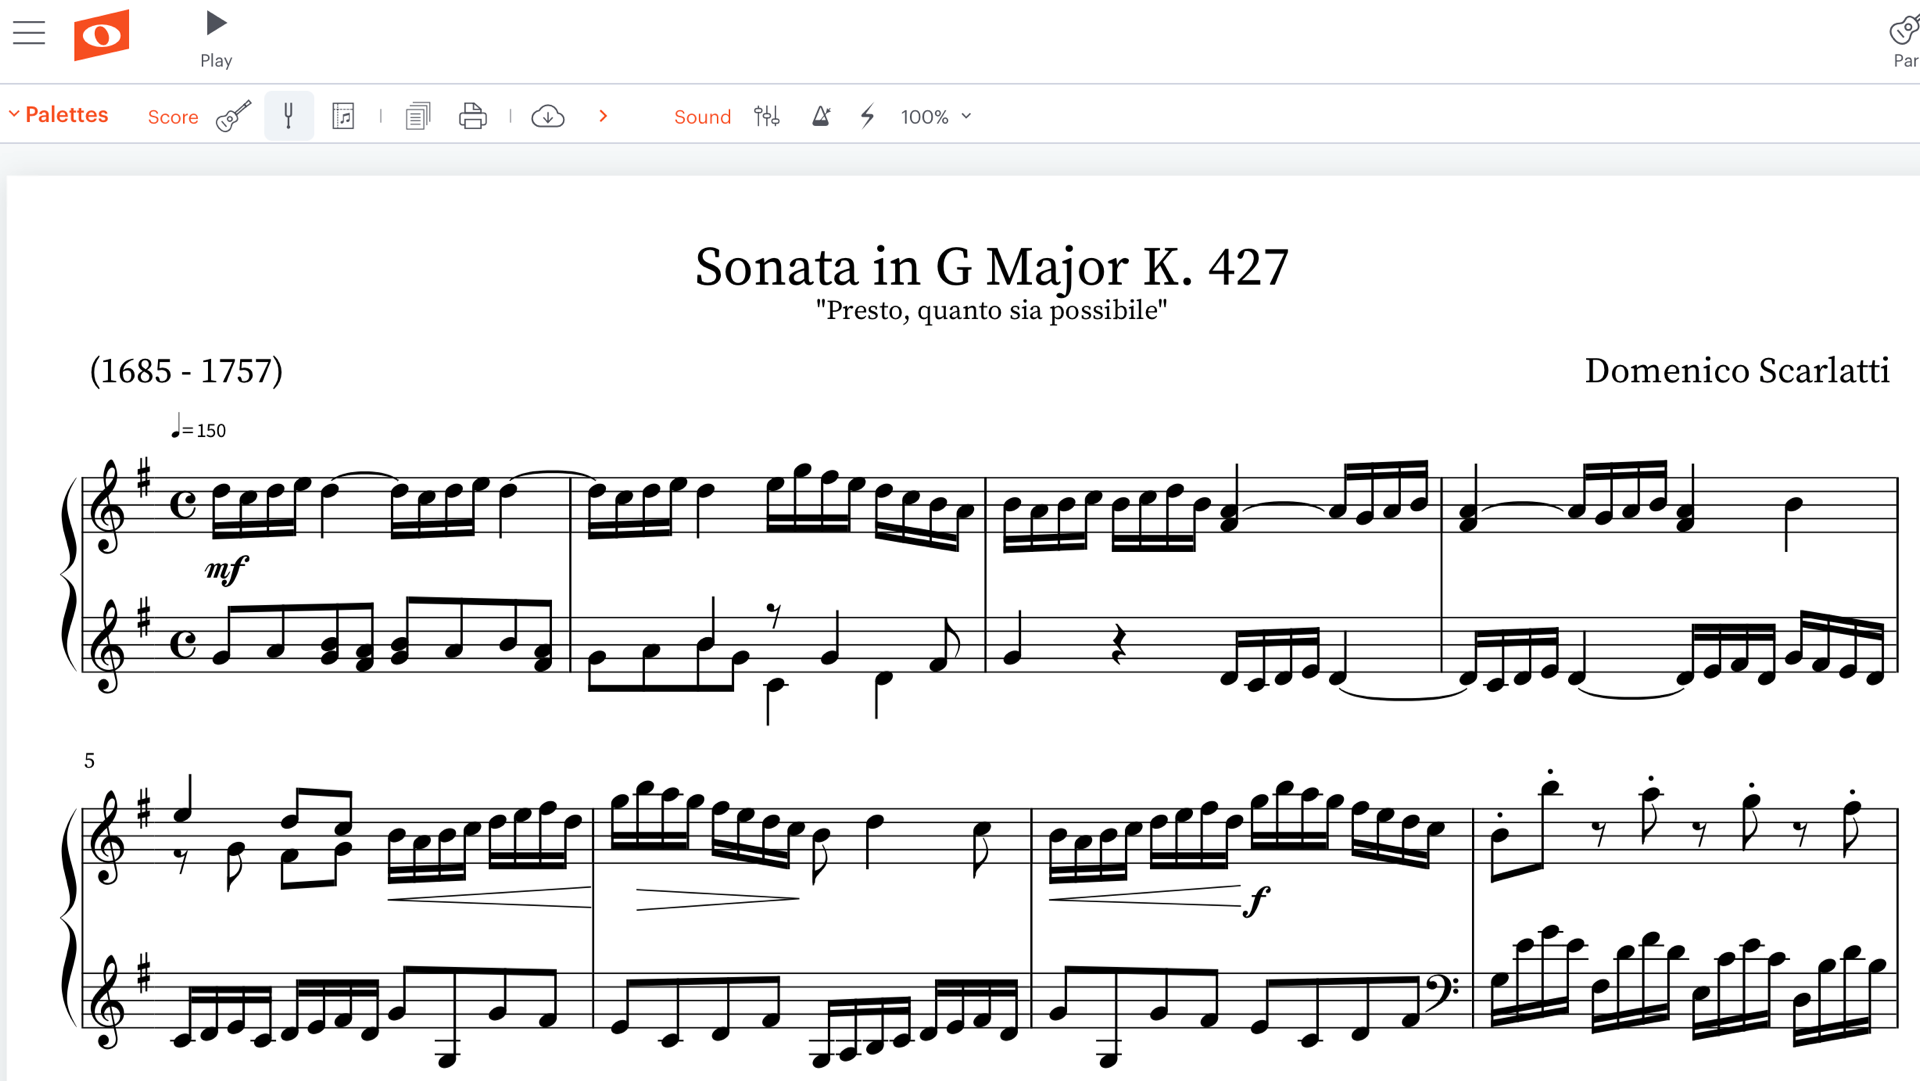Image resolution: width=1920 pixels, height=1081 pixels.
Task: Click the measure number 5
Action: click(x=89, y=761)
